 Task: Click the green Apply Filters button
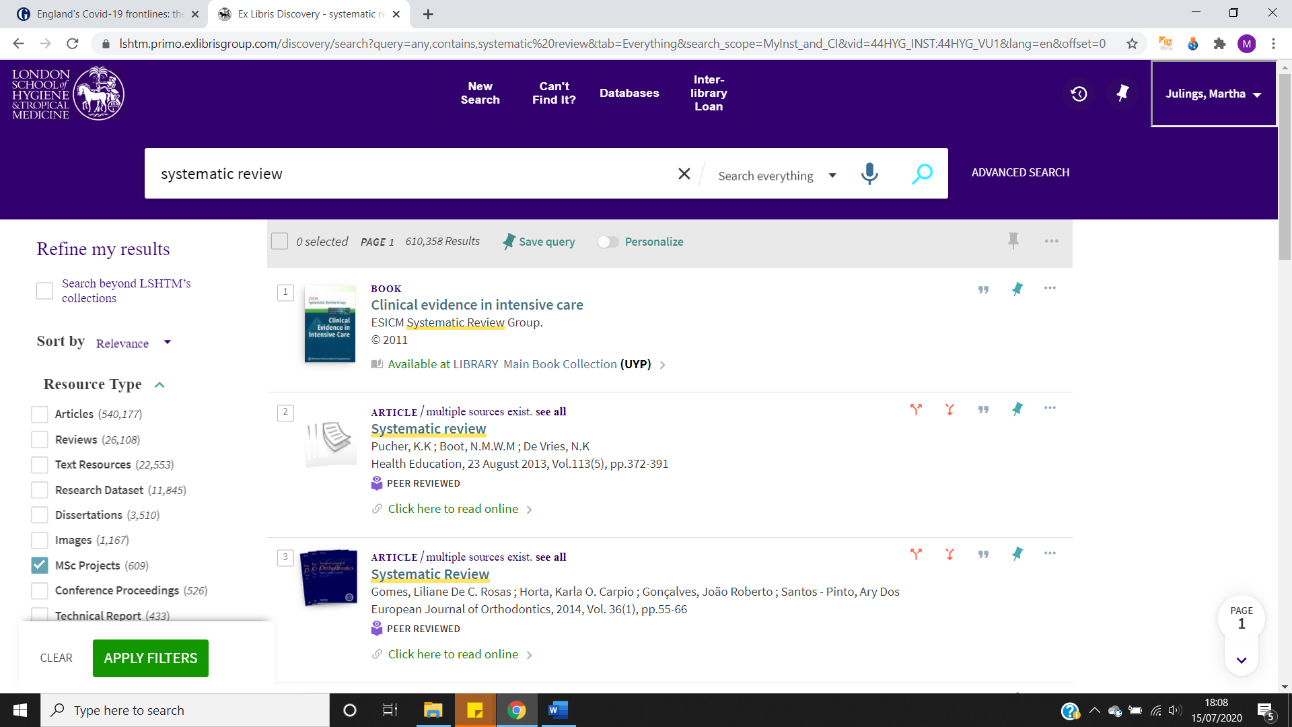150,658
